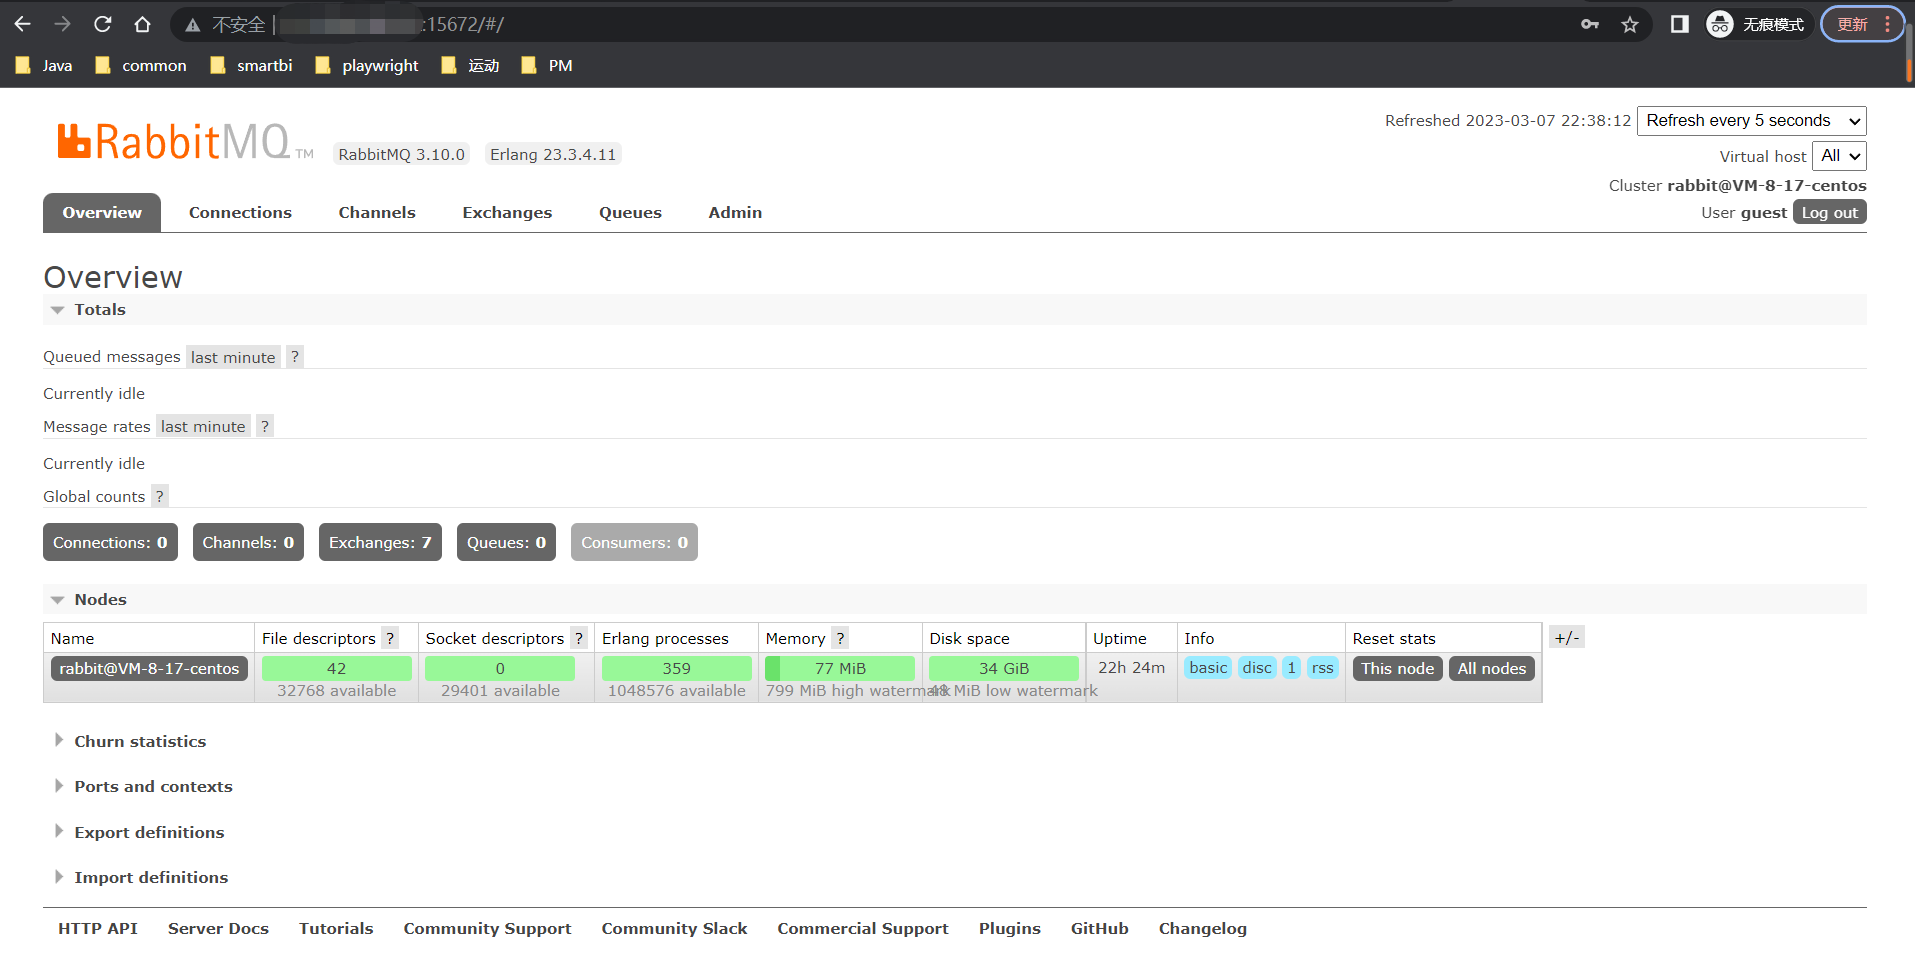Switch to the Exchanges tab
Viewport: 1915px width, 954px height.
507,213
